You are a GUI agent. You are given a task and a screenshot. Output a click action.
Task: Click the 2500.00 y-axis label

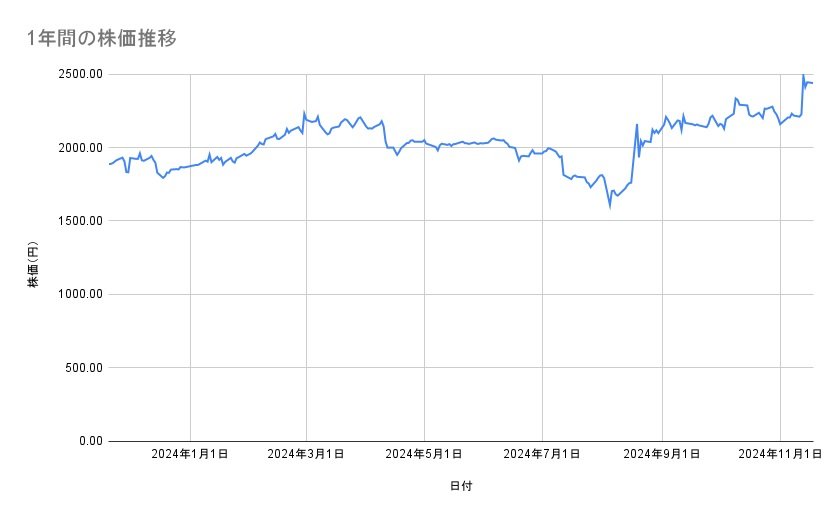click(77, 74)
